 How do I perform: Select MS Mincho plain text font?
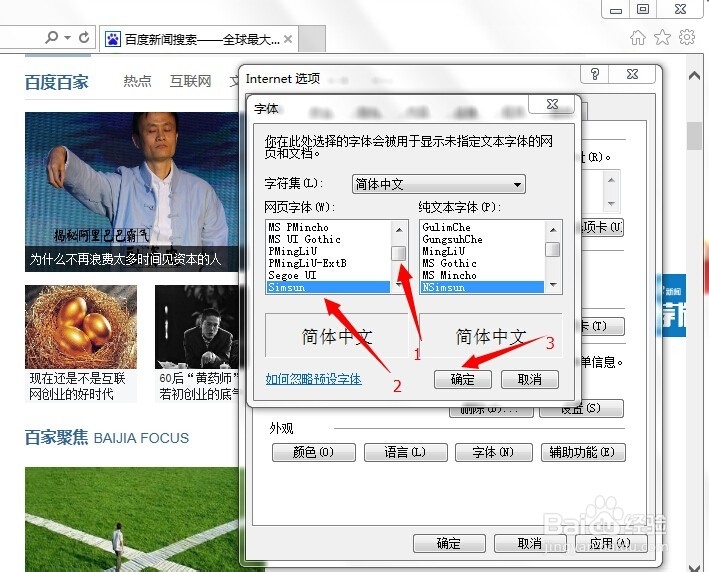(482, 275)
